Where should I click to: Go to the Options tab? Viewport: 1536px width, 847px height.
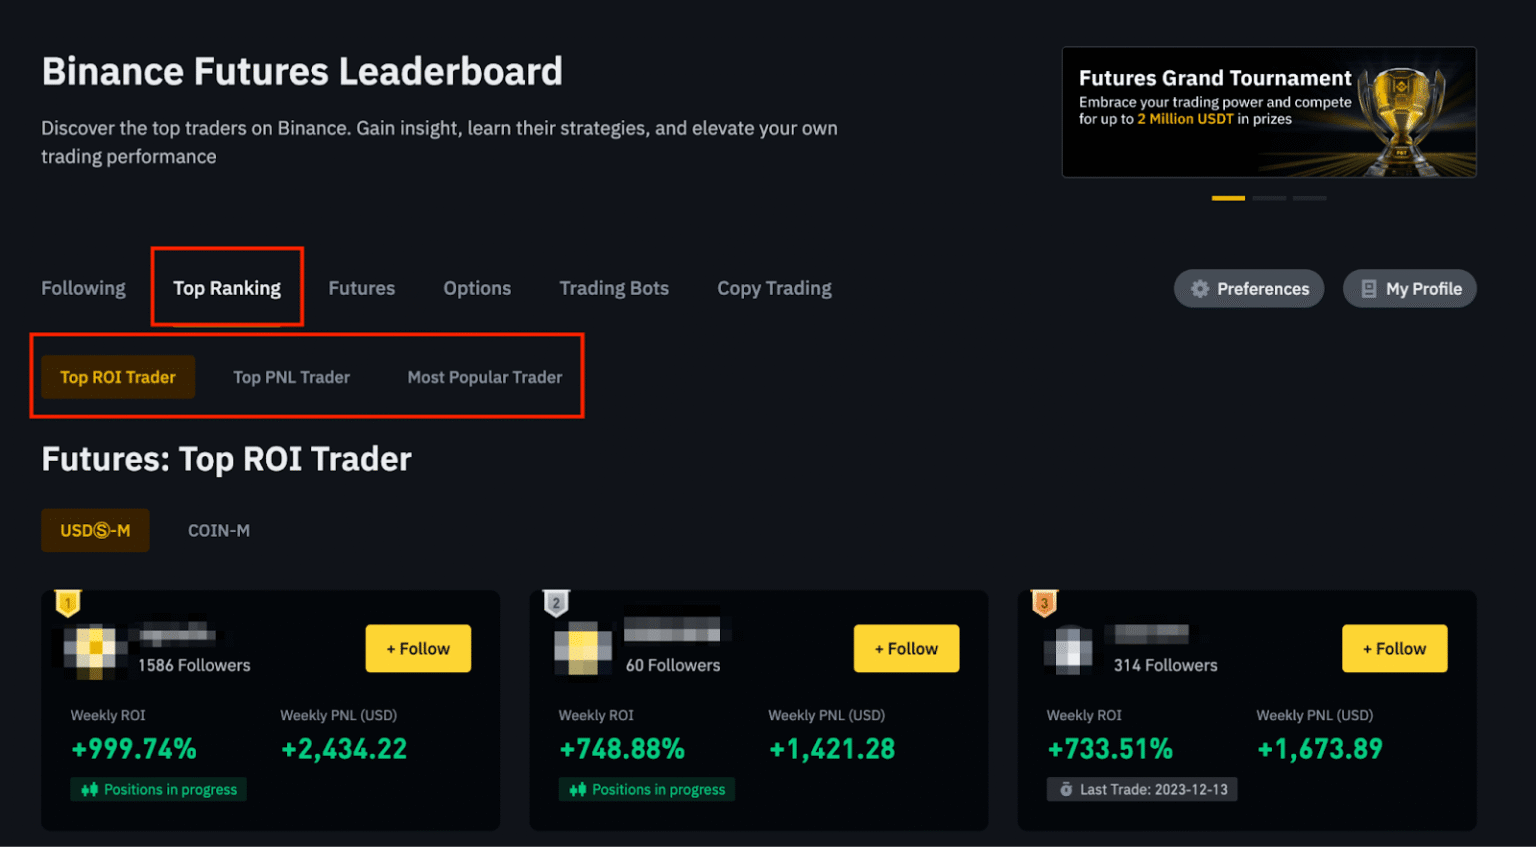477,288
